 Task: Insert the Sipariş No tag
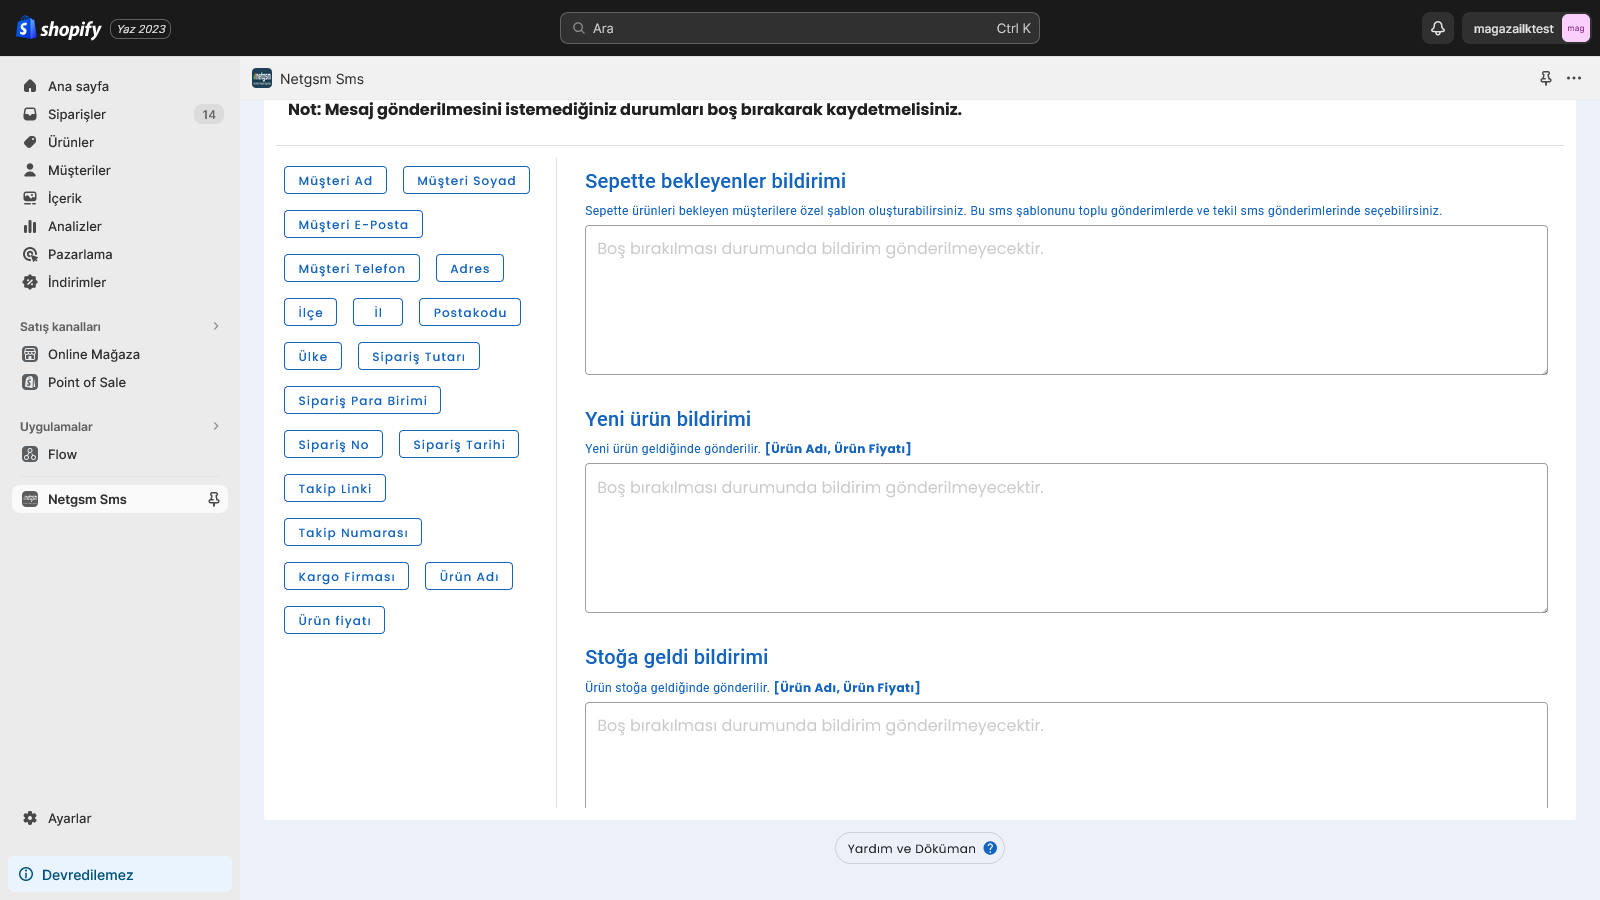pyautogui.click(x=333, y=444)
